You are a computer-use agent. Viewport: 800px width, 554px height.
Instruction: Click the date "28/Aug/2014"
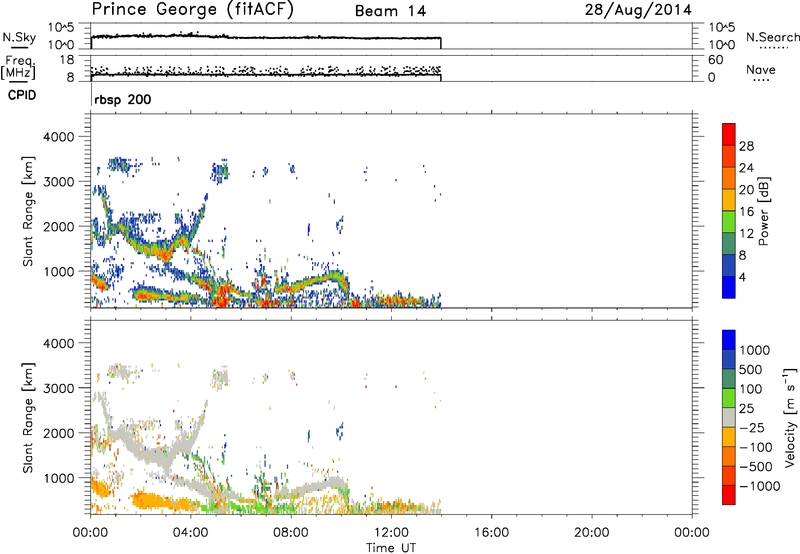(x=638, y=10)
